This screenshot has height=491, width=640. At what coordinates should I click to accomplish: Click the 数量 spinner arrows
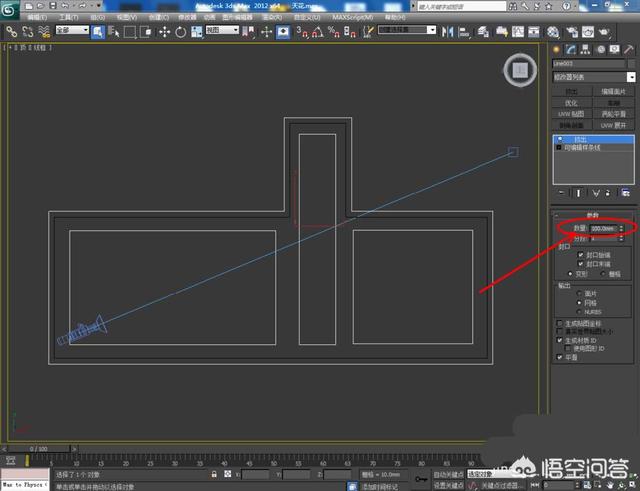[x=621, y=229]
